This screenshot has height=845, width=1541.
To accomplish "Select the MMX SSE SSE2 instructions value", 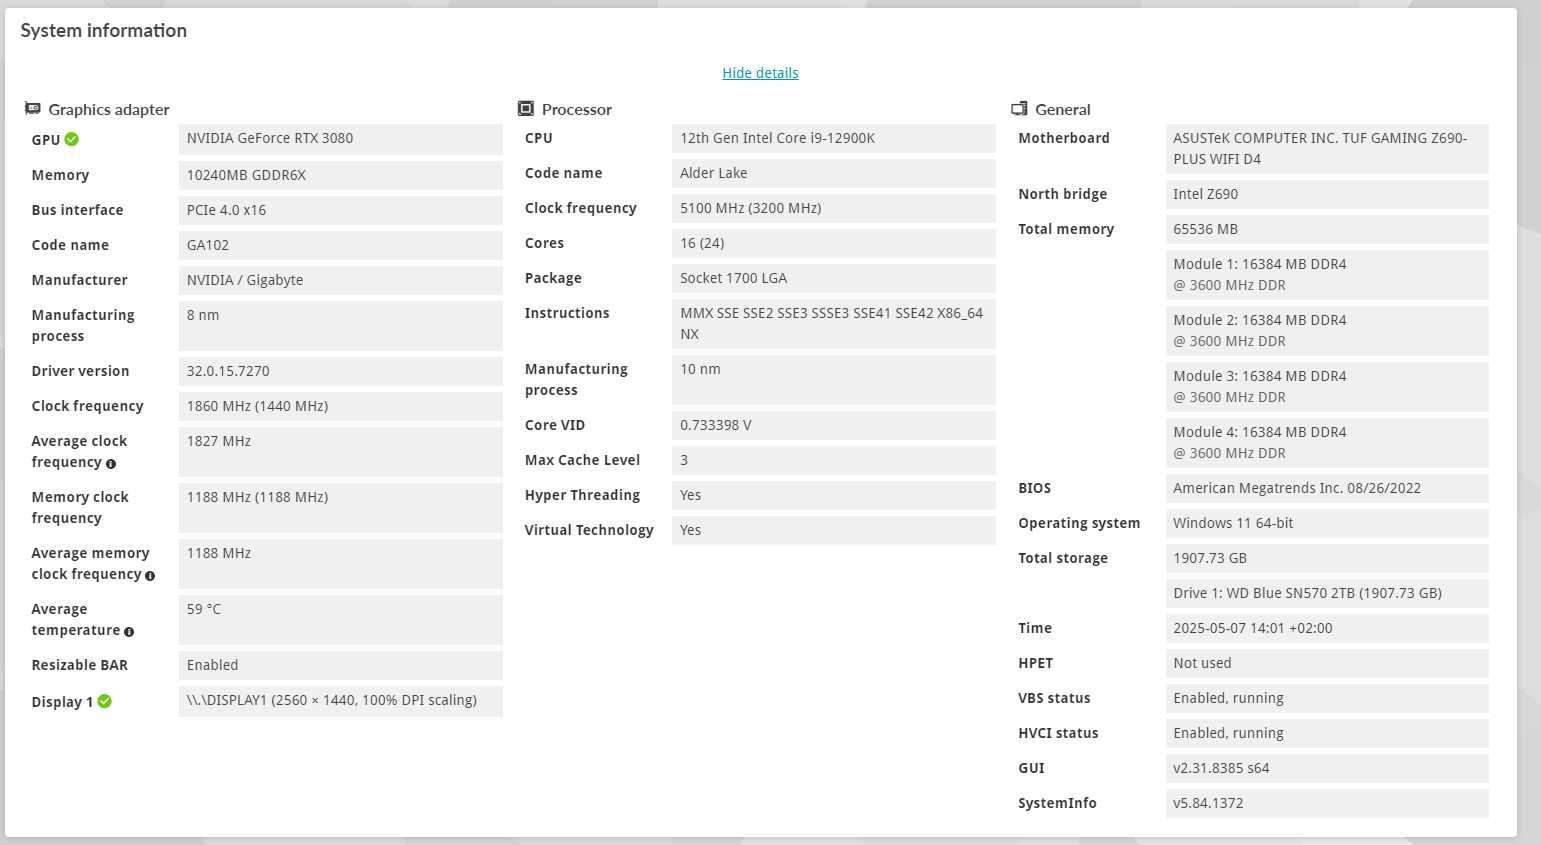I will click(833, 323).
